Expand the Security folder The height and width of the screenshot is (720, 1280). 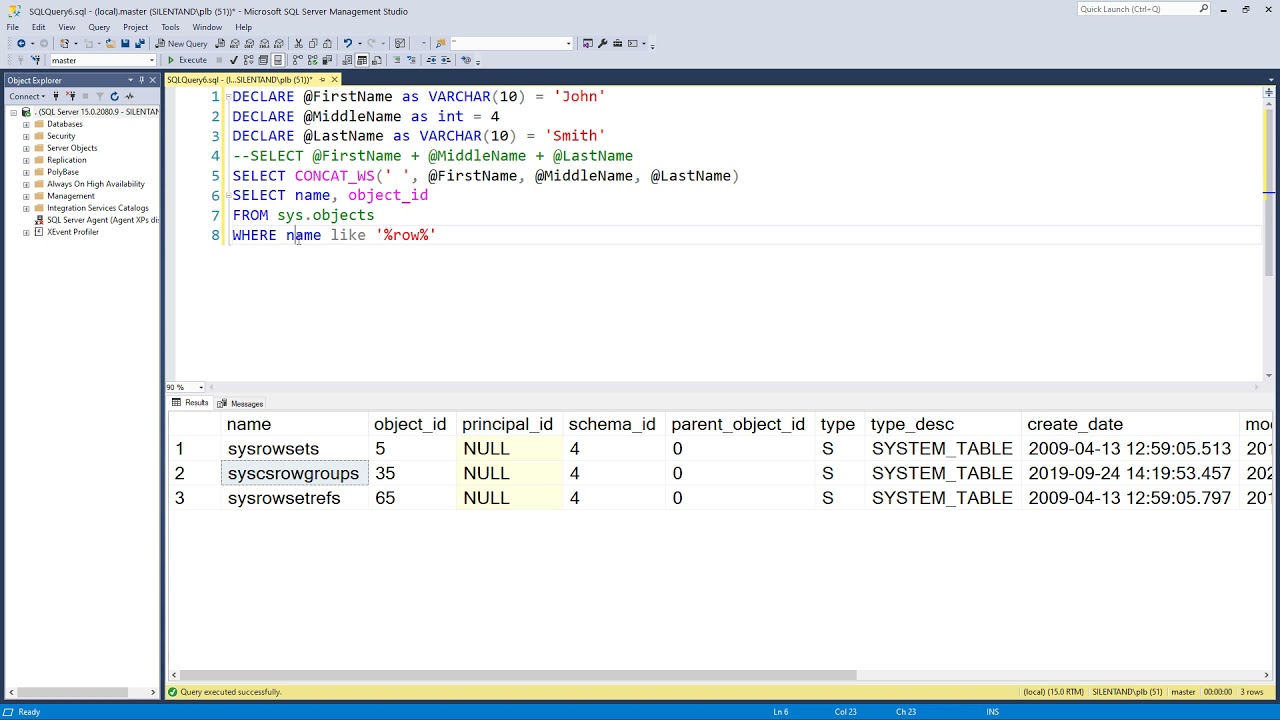coord(26,136)
